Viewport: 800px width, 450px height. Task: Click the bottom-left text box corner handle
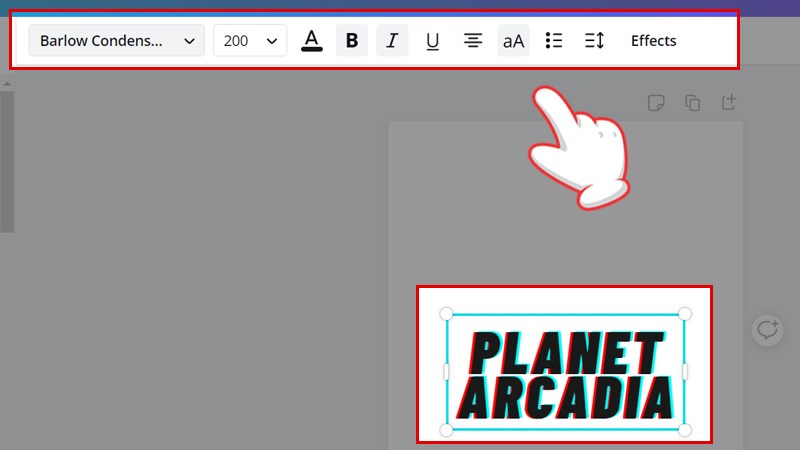click(446, 430)
